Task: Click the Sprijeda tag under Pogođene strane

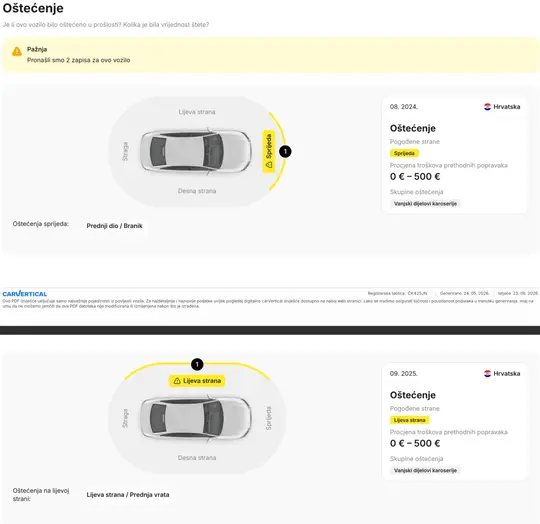Action: coord(404,153)
